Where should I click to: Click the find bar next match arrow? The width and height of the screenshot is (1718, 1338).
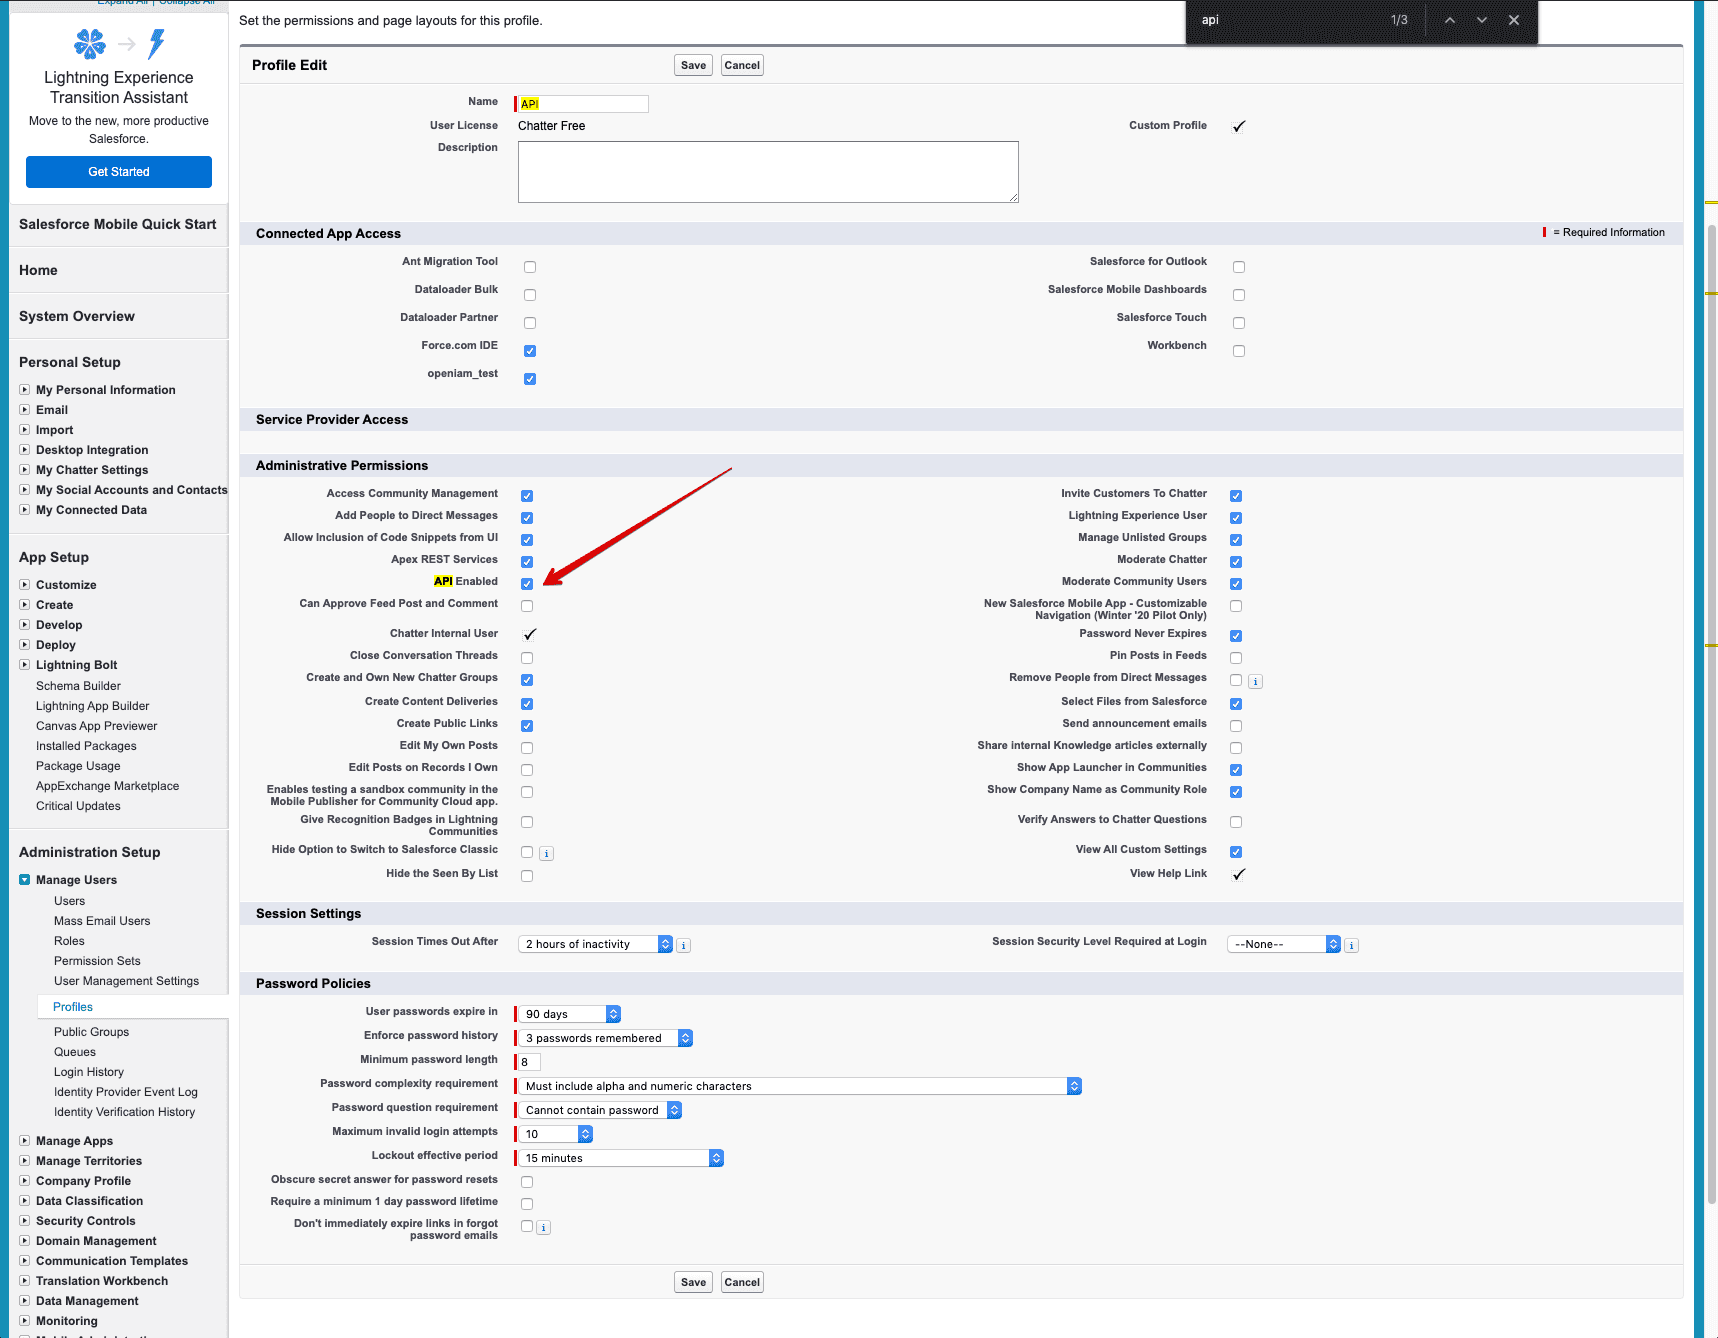click(1482, 20)
